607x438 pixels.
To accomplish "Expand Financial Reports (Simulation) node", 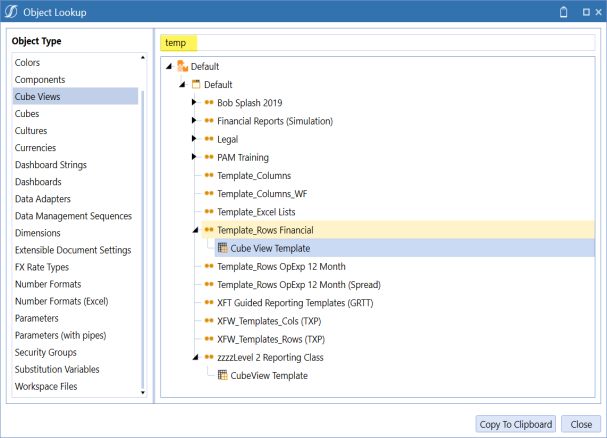I will [x=194, y=121].
